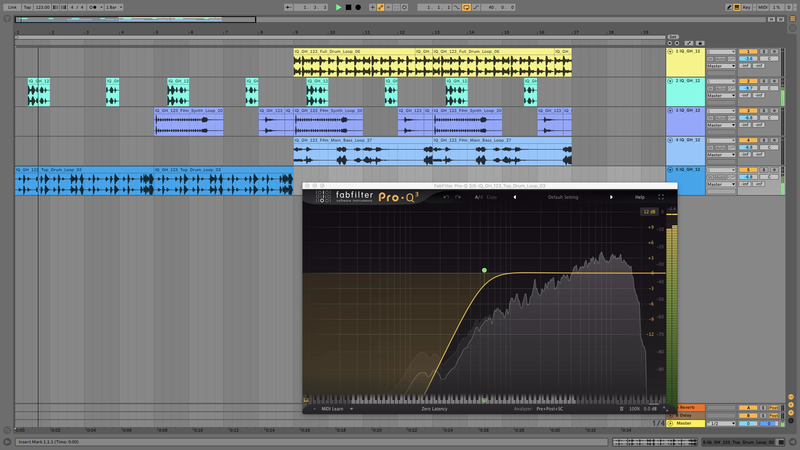Click the Re-enable Automation icon

point(388,7)
